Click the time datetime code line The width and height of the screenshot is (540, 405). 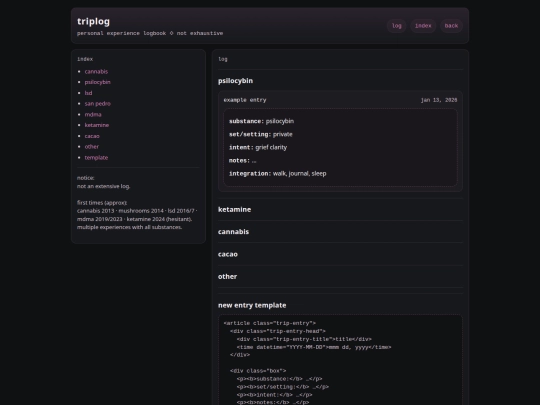point(314,347)
